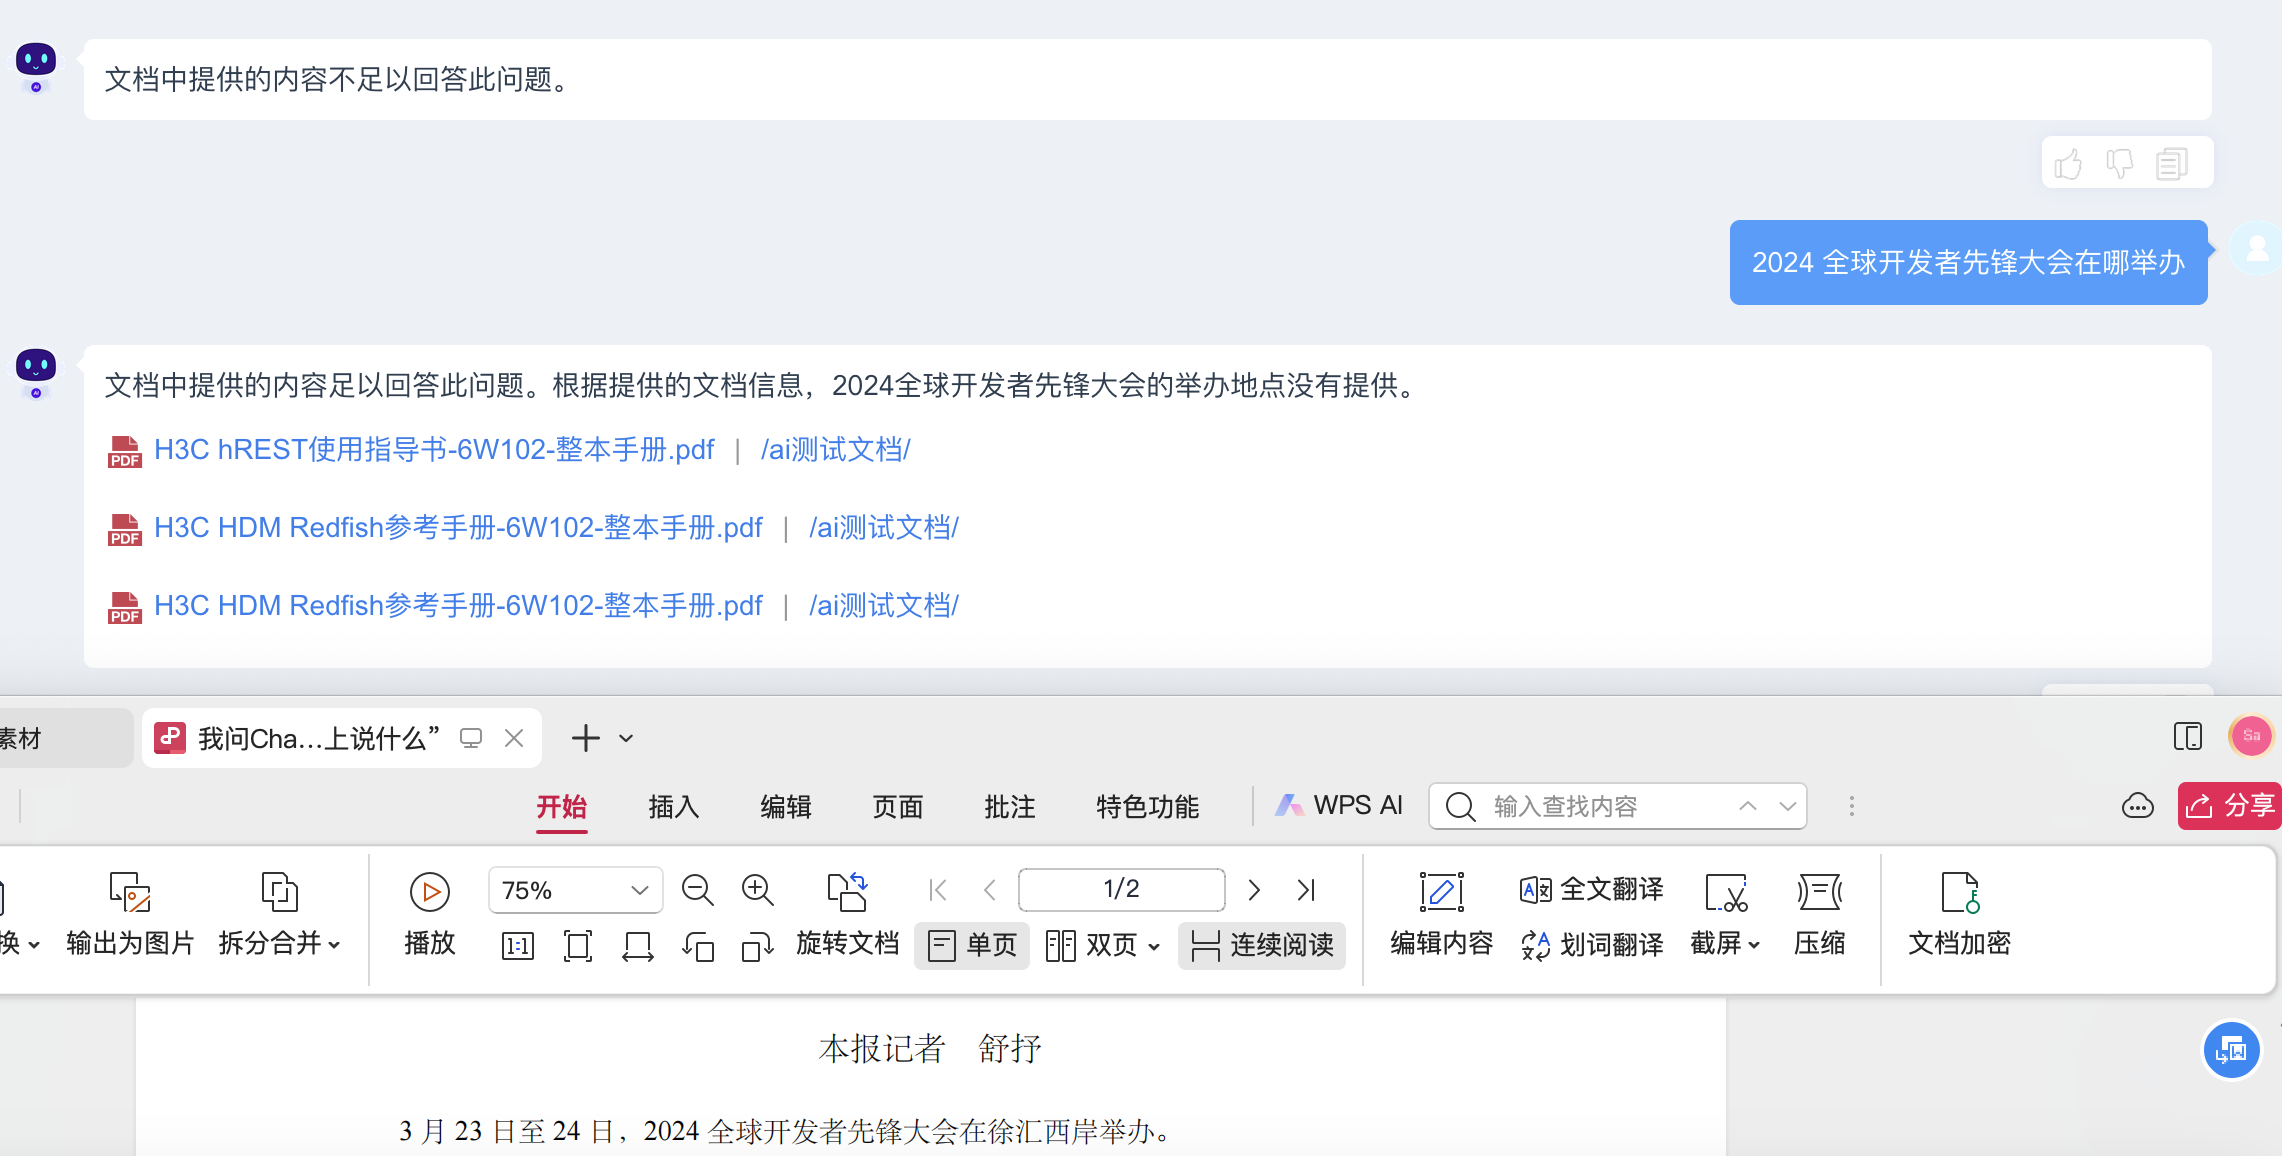The width and height of the screenshot is (2282, 1156).
Task: Click the 1:1 actual size icon
Action: 518,946
